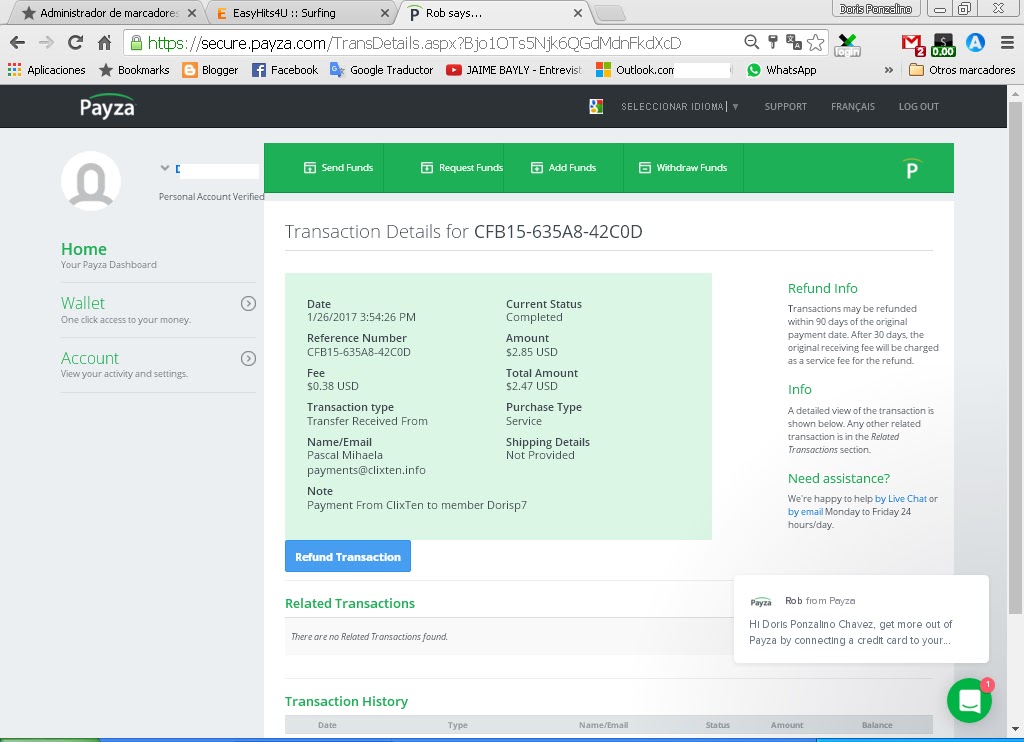
Task: Switch to the Administrador de marcadores tab
Action: (x=108, y=13)
